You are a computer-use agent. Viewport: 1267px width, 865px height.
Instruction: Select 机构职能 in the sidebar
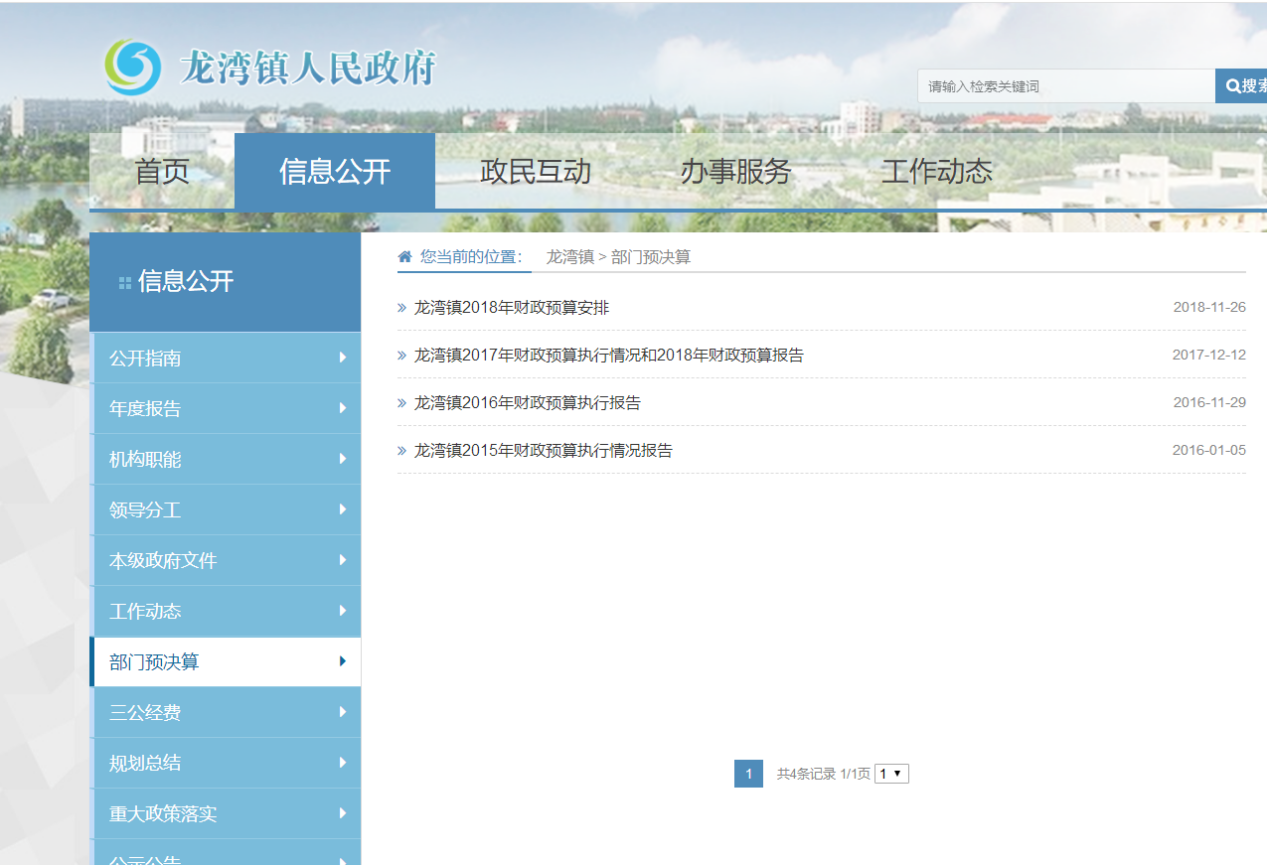145,459
